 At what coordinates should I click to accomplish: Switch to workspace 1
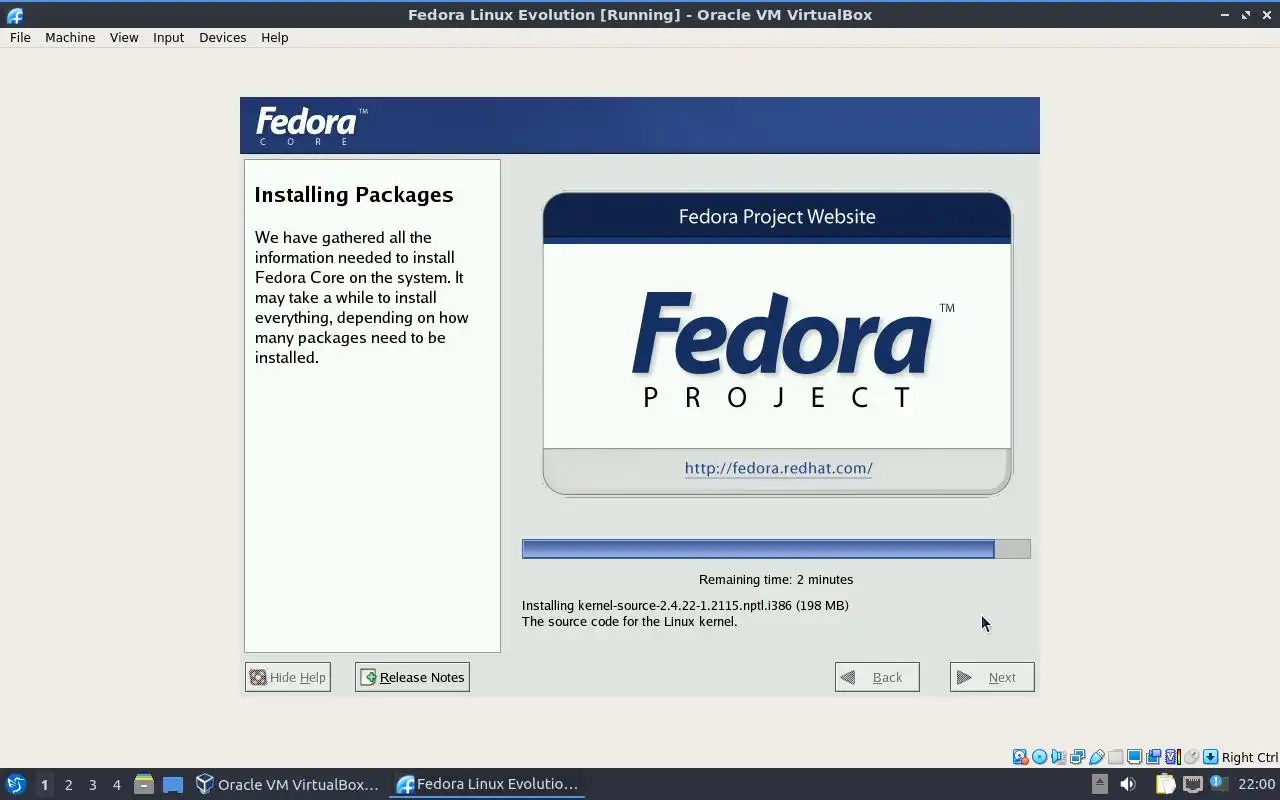click(44, 784)
